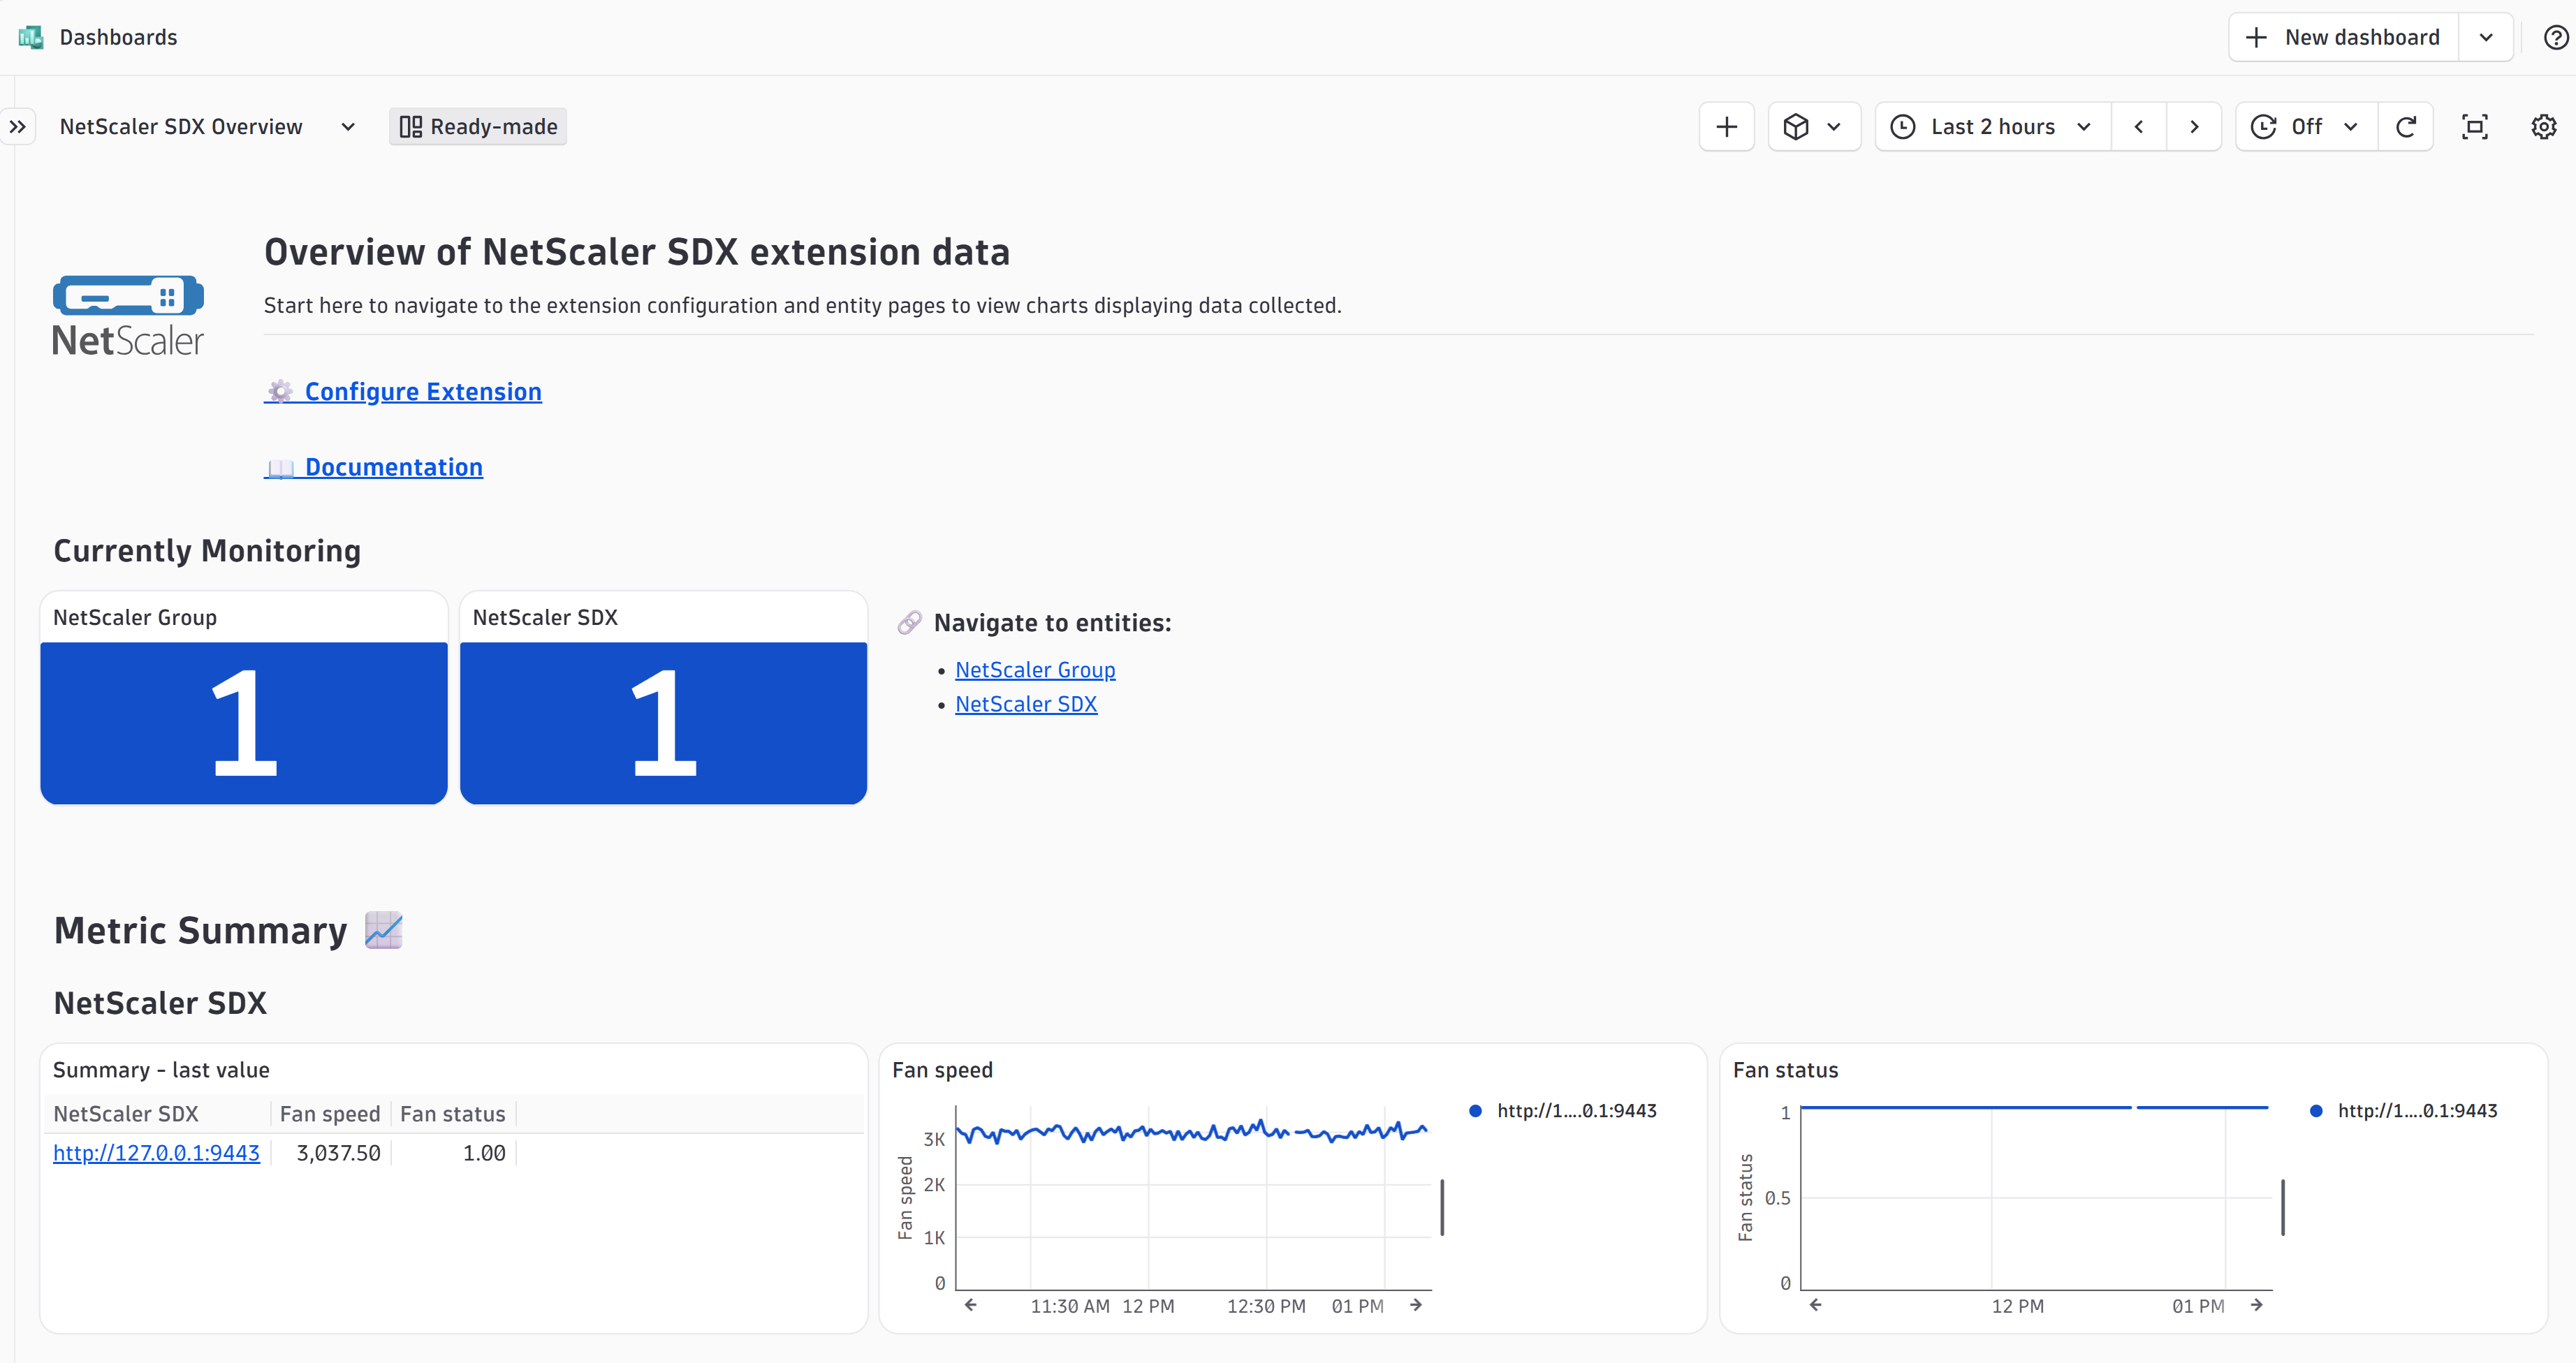
Task: Click New dashboard button
Action: point(2344,38)
